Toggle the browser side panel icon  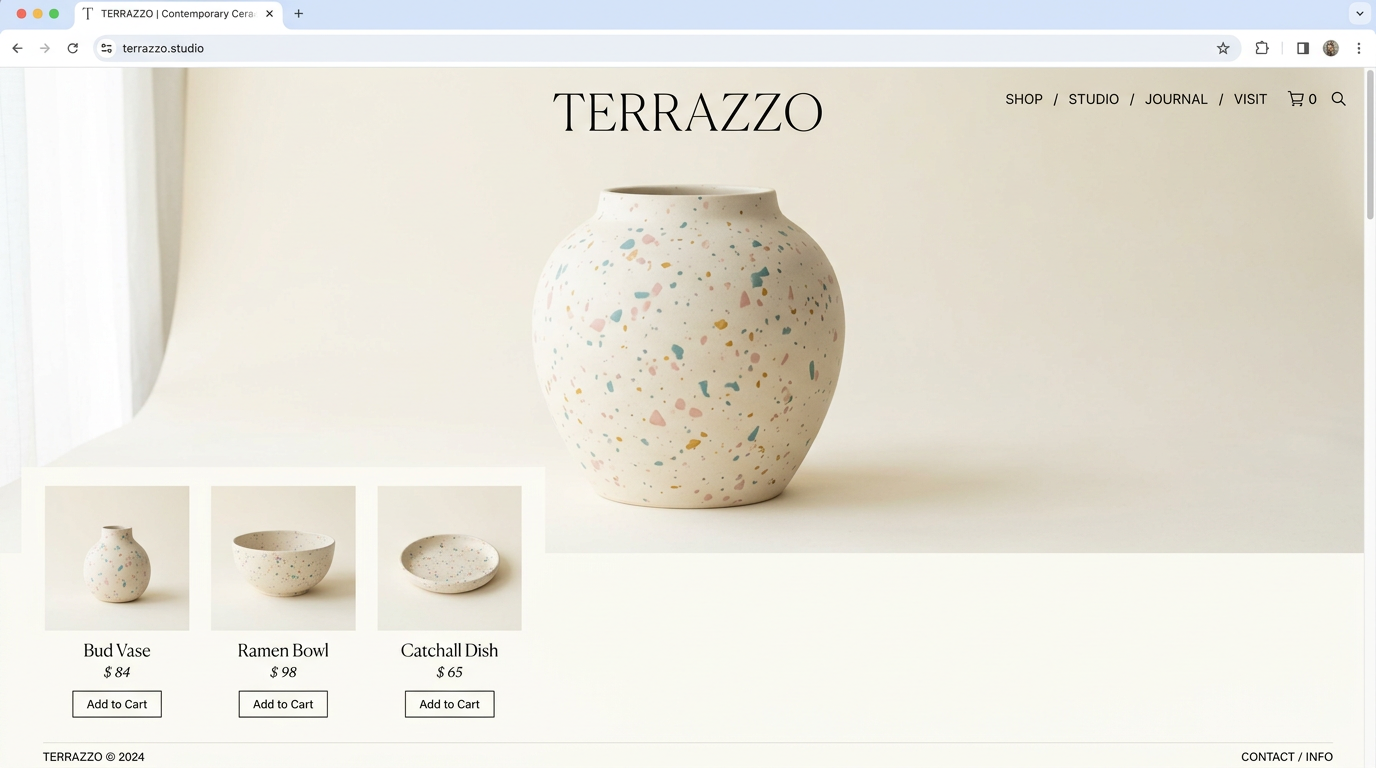pyautogui.click(x=1303, y=48)
